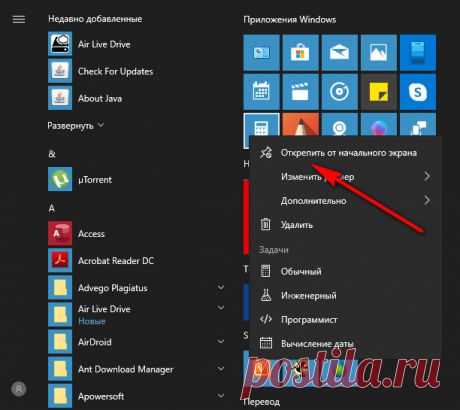Open the Advego Plagiatus folder icon
The image size is (460, 410).
pos(60,288)
